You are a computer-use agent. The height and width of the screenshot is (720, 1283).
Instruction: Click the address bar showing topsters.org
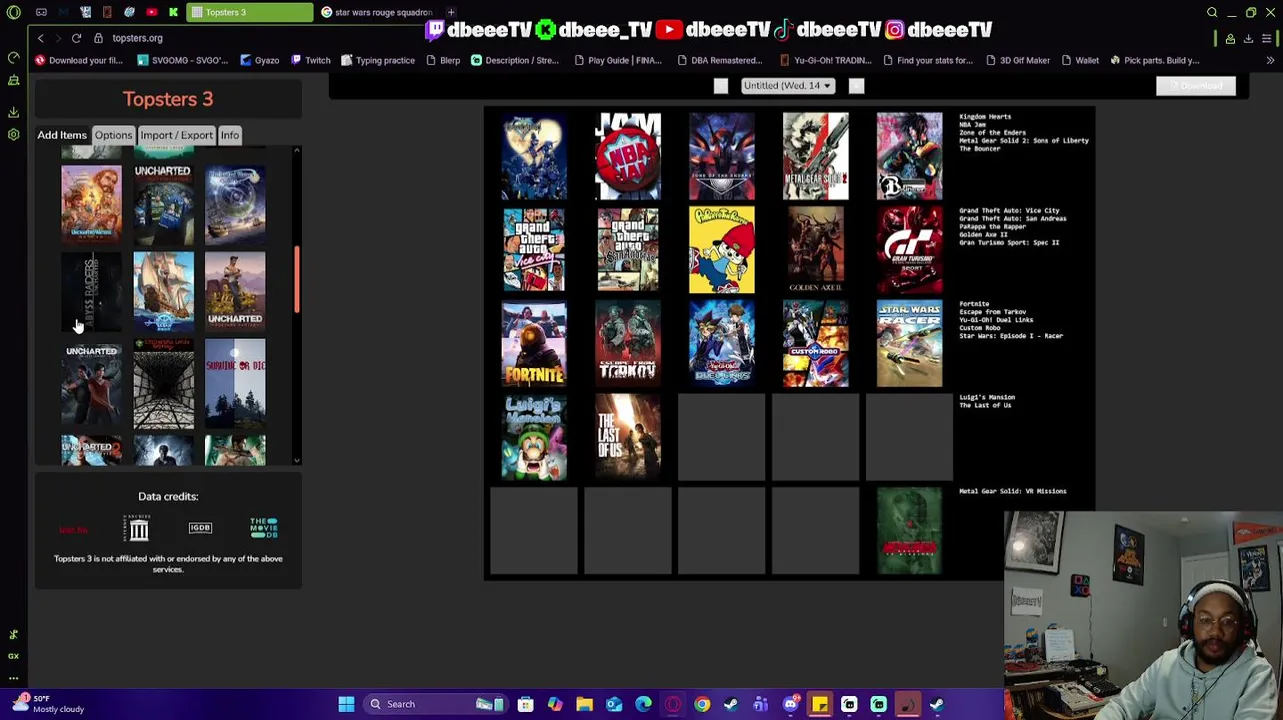tap(137, 38)
